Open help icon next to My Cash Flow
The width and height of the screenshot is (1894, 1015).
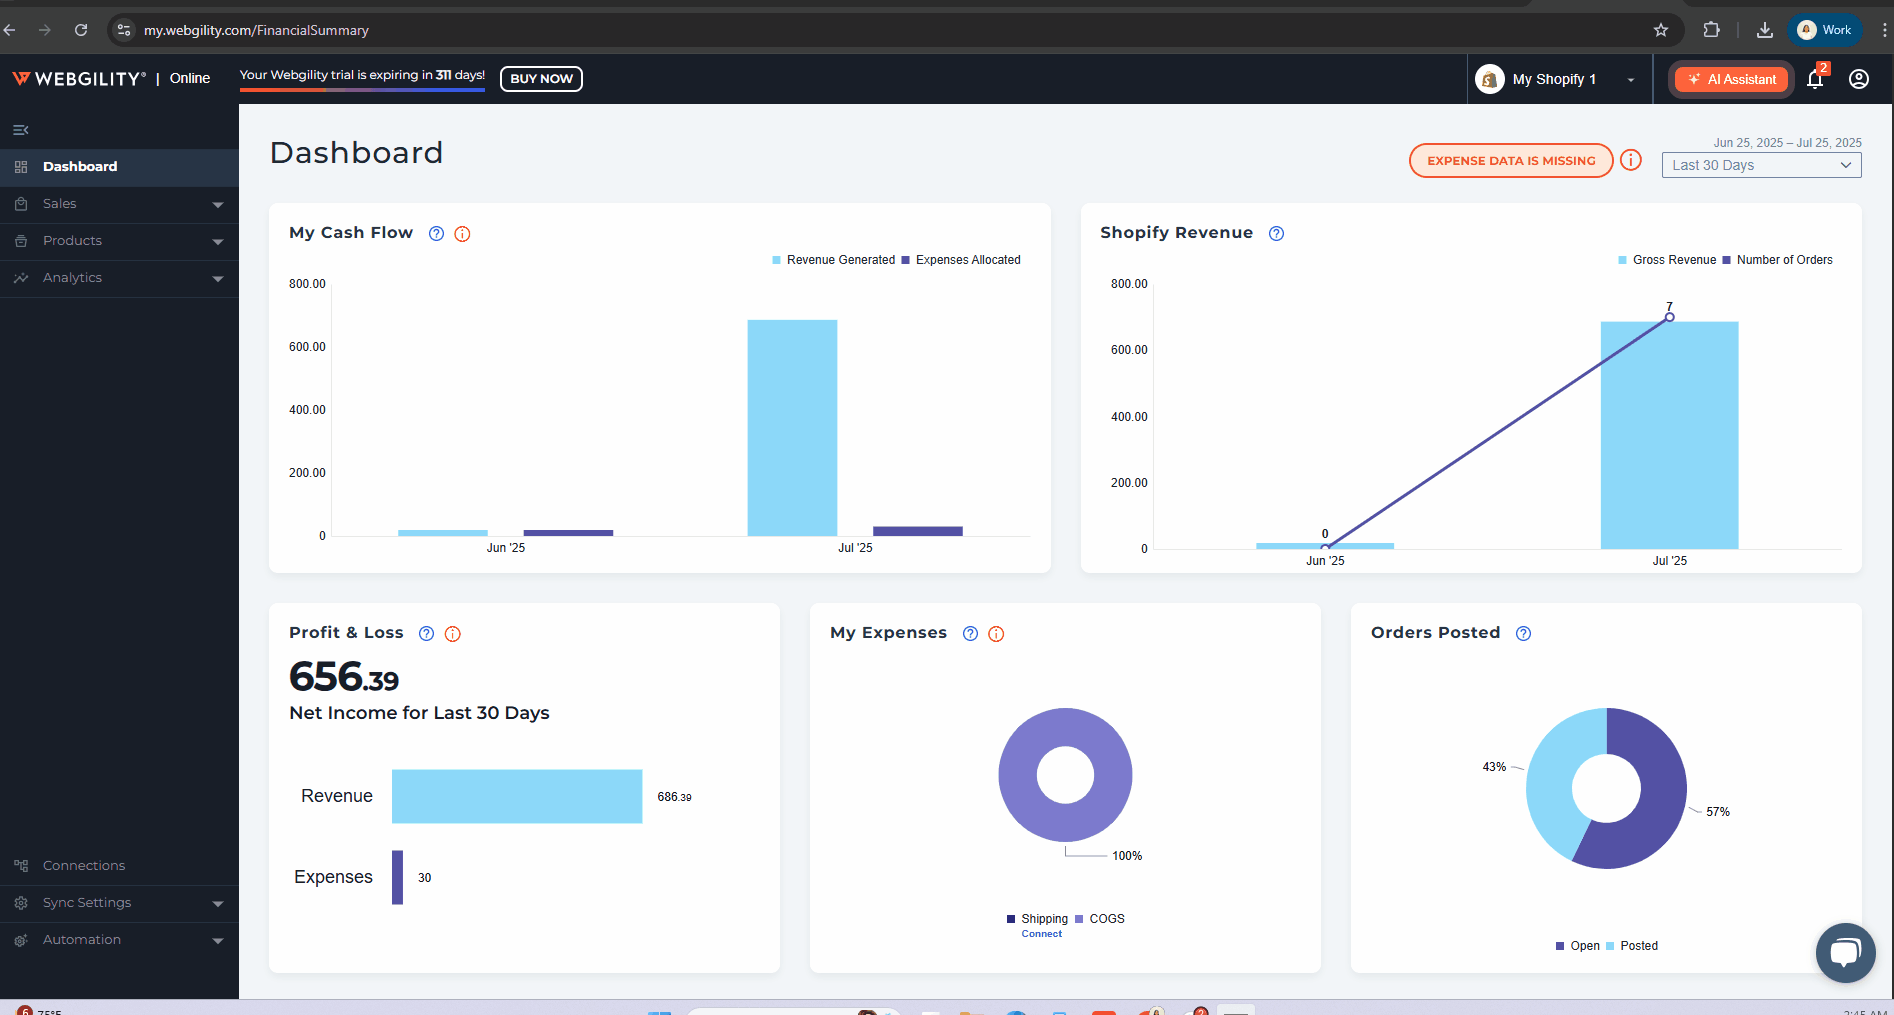coord(436,234)
